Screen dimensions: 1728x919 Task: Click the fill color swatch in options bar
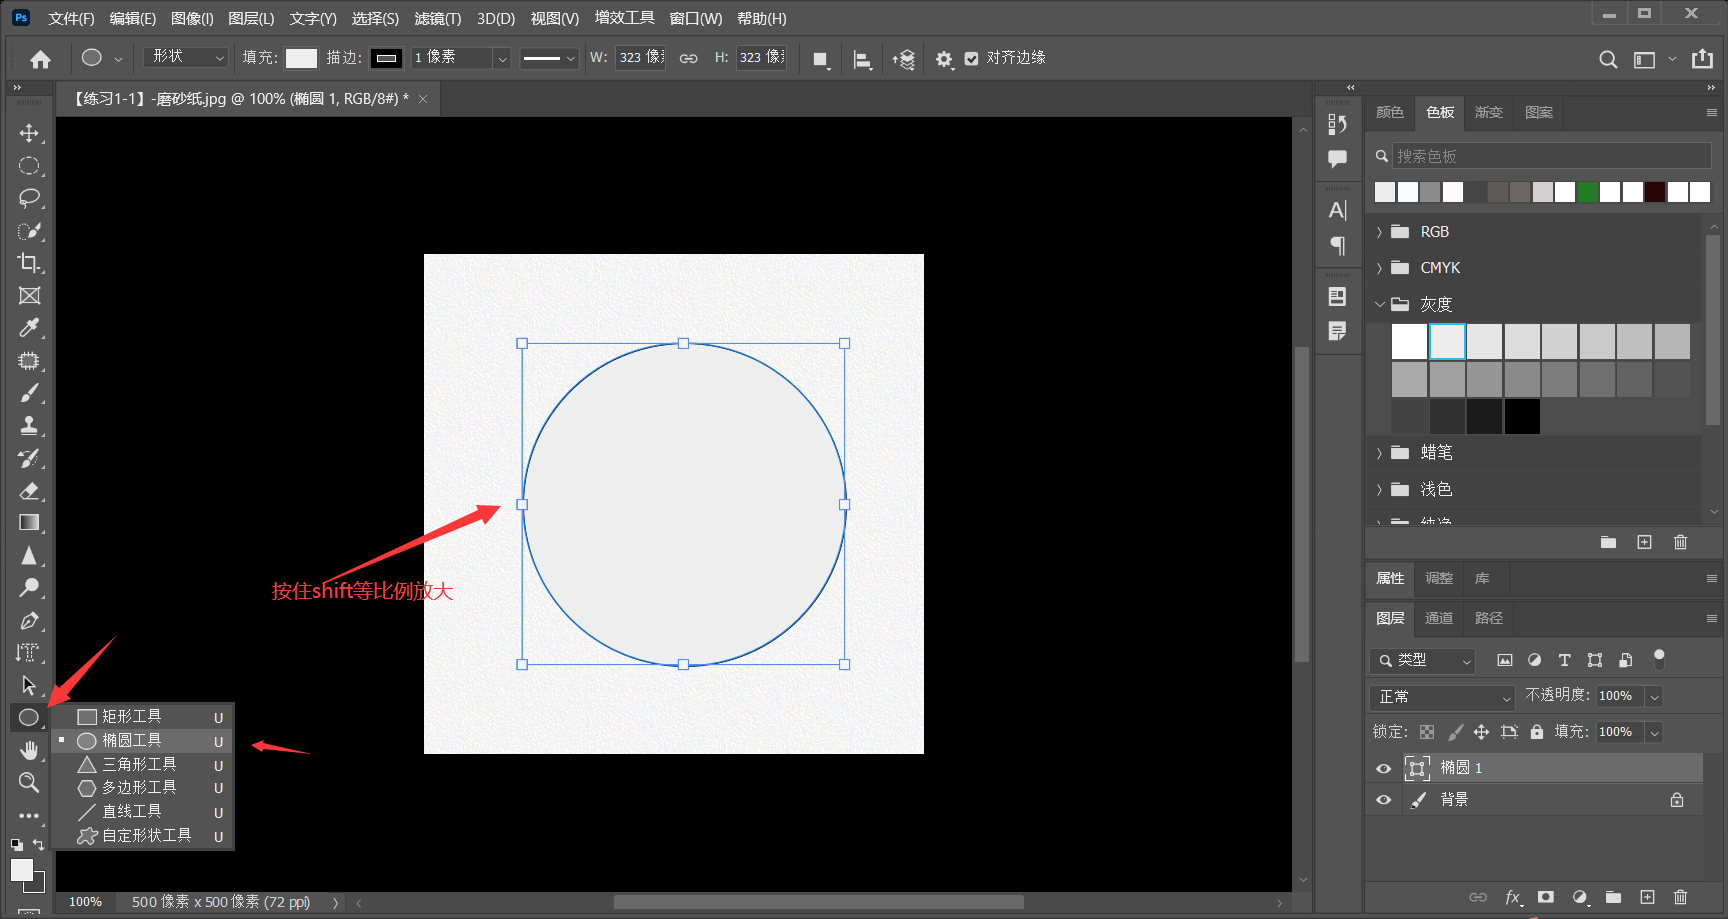coord(301,58)
